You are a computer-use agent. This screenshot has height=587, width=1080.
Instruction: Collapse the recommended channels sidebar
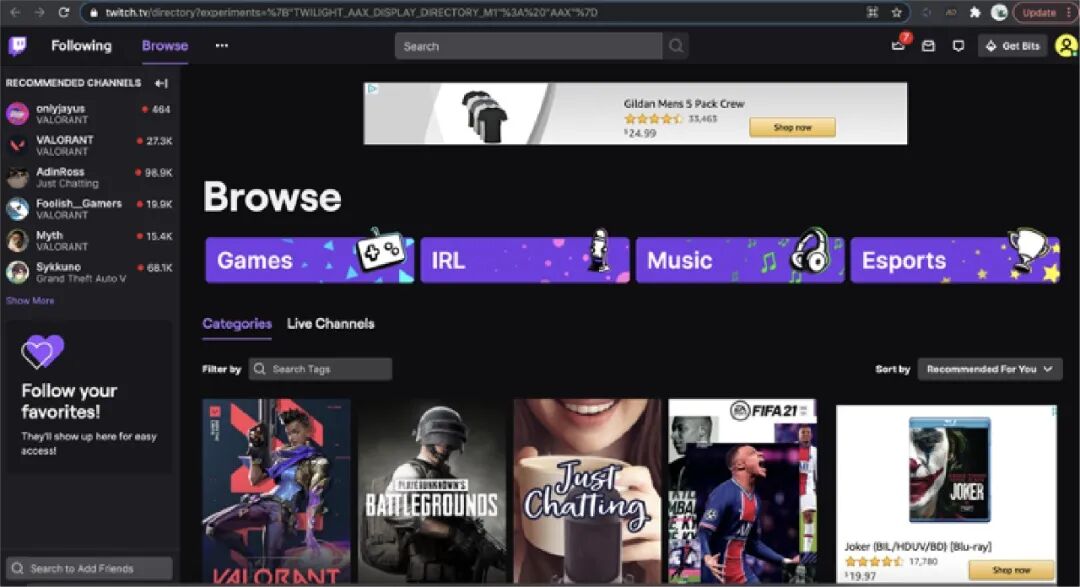tap(161, 83)
